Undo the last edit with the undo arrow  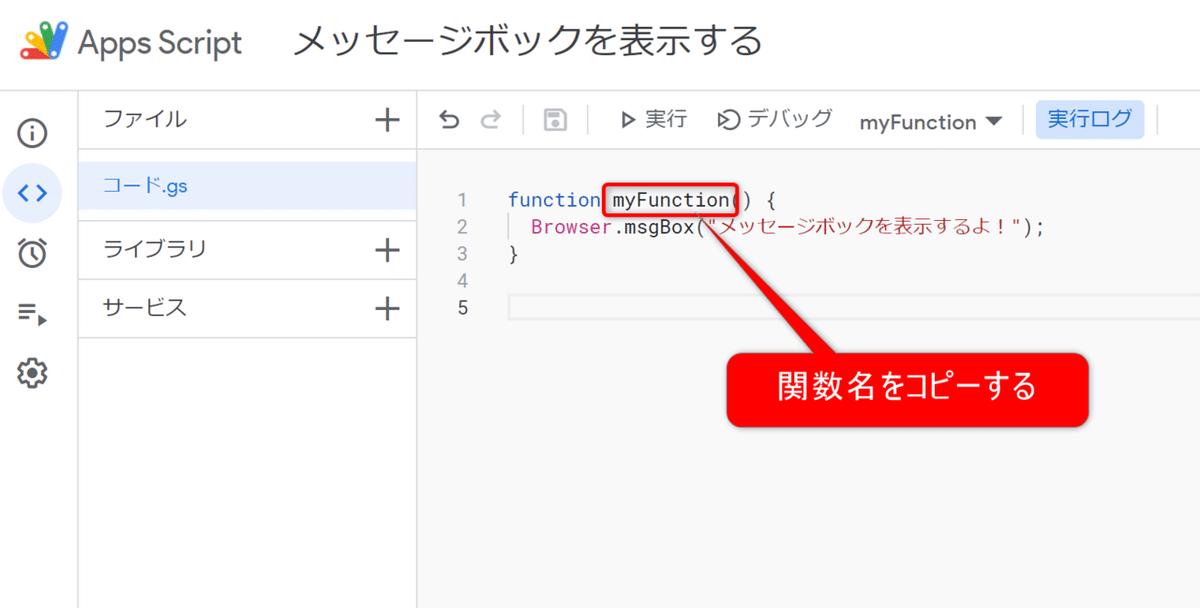point(449,119)
